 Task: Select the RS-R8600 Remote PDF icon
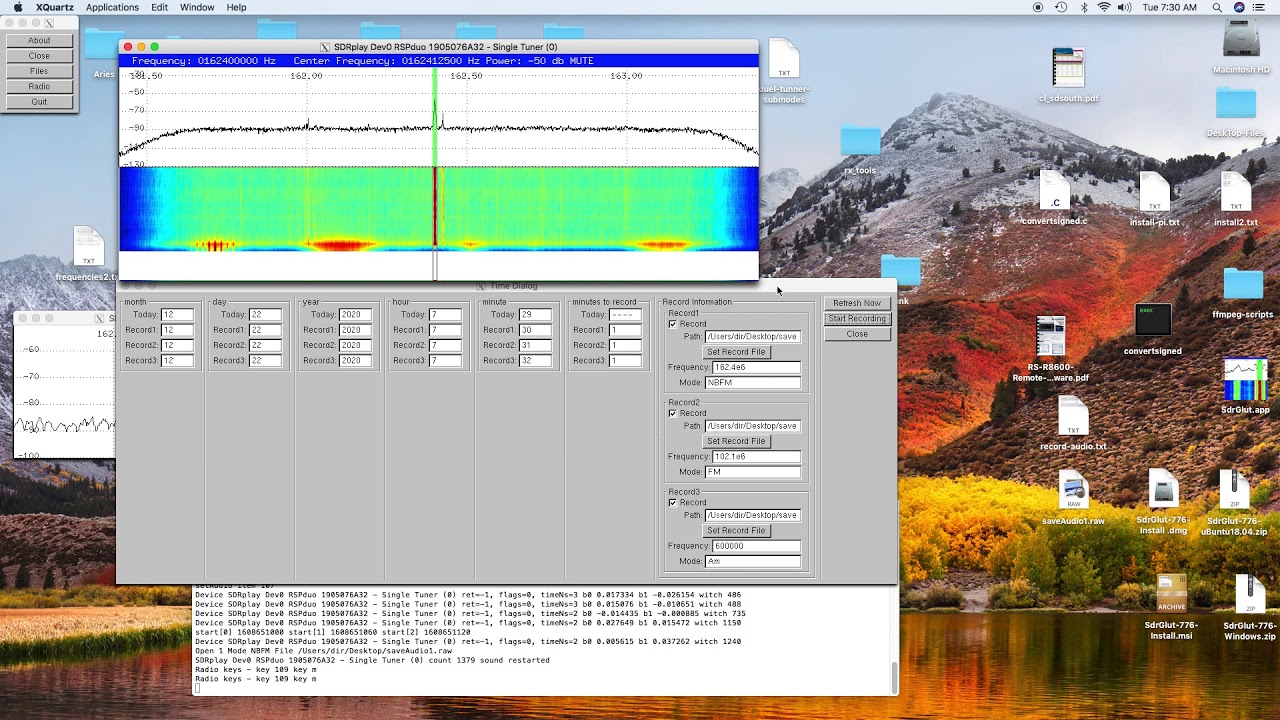pos(1051,336)
